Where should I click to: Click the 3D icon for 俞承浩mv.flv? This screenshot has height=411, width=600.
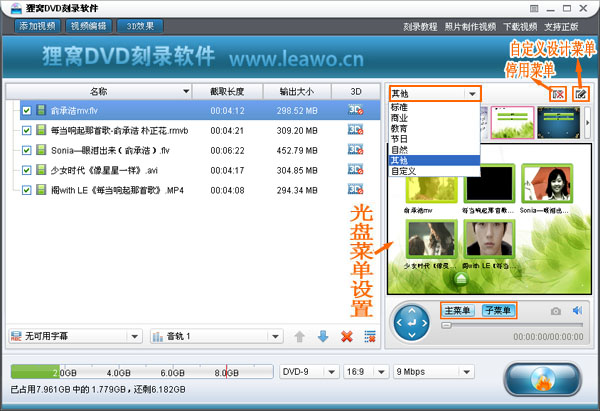tap(355, 110)
